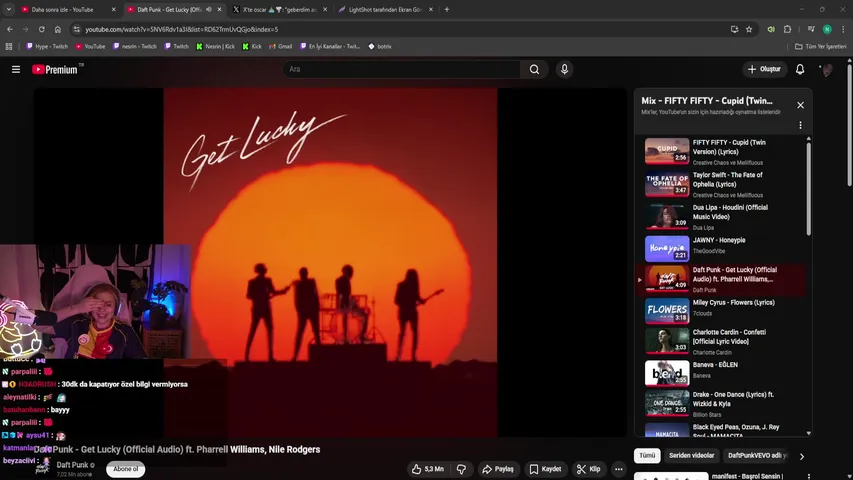Open tab search dropdown arrow
This screenshot has width=853, height=480.
click(9, 9)
